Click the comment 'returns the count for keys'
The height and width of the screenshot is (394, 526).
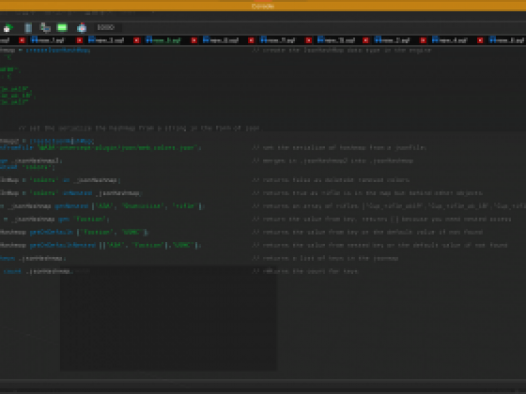coord(306,271)
